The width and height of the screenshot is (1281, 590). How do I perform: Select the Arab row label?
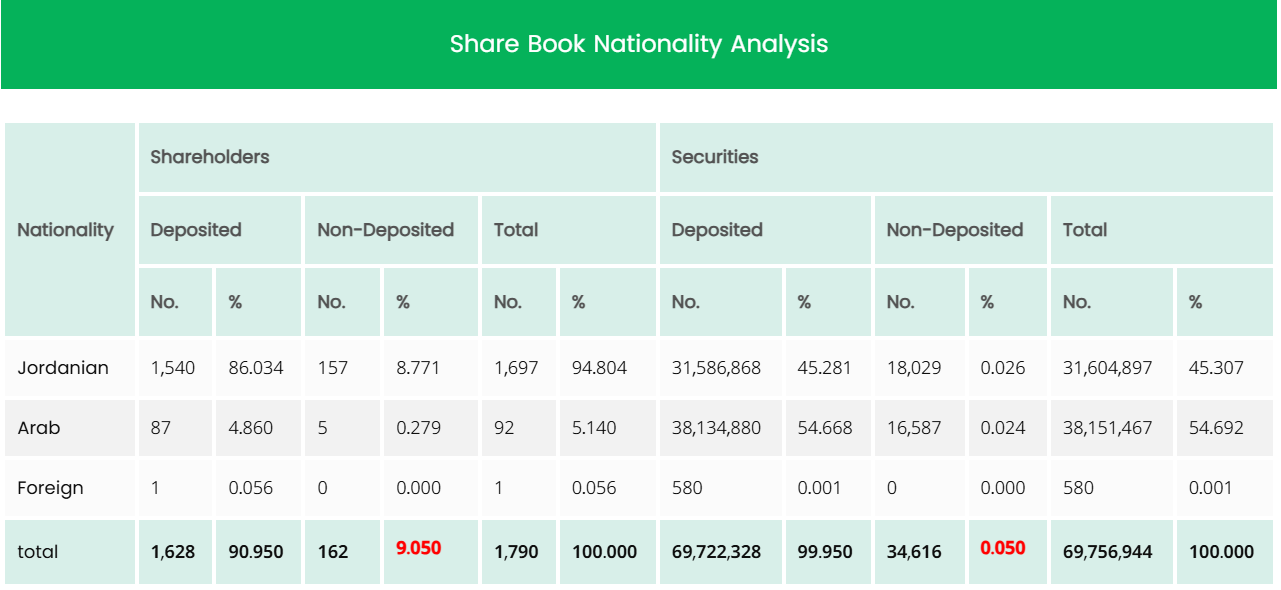pos(39,428)
